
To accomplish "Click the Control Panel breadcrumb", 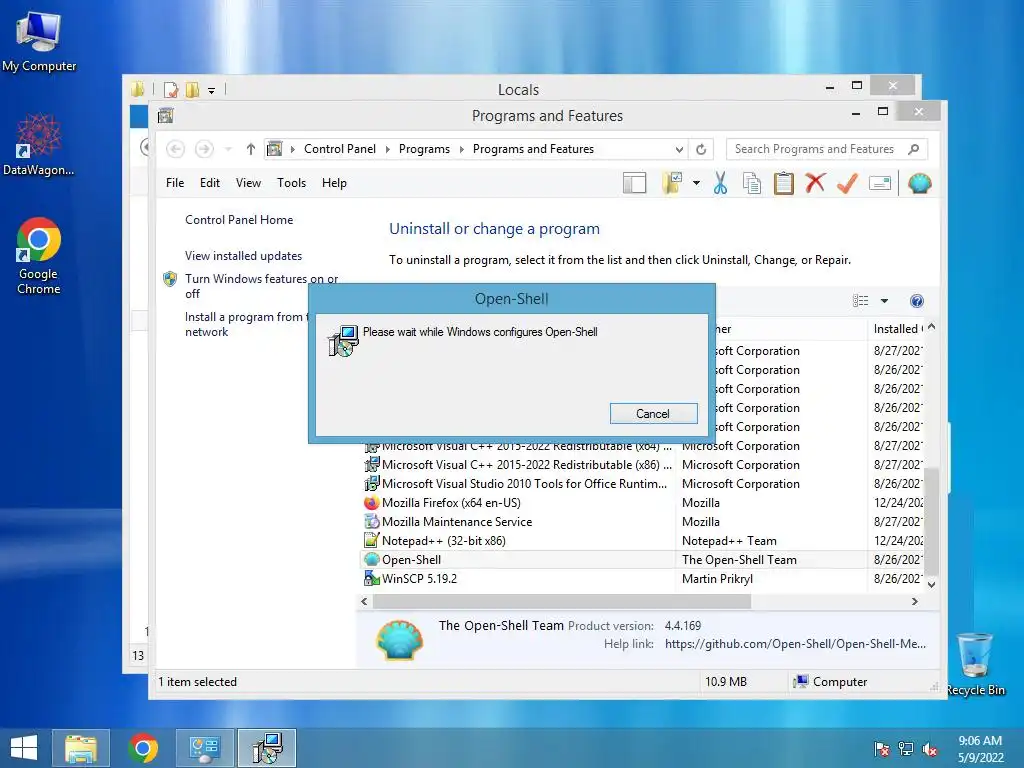I will (x=340, y=149).
